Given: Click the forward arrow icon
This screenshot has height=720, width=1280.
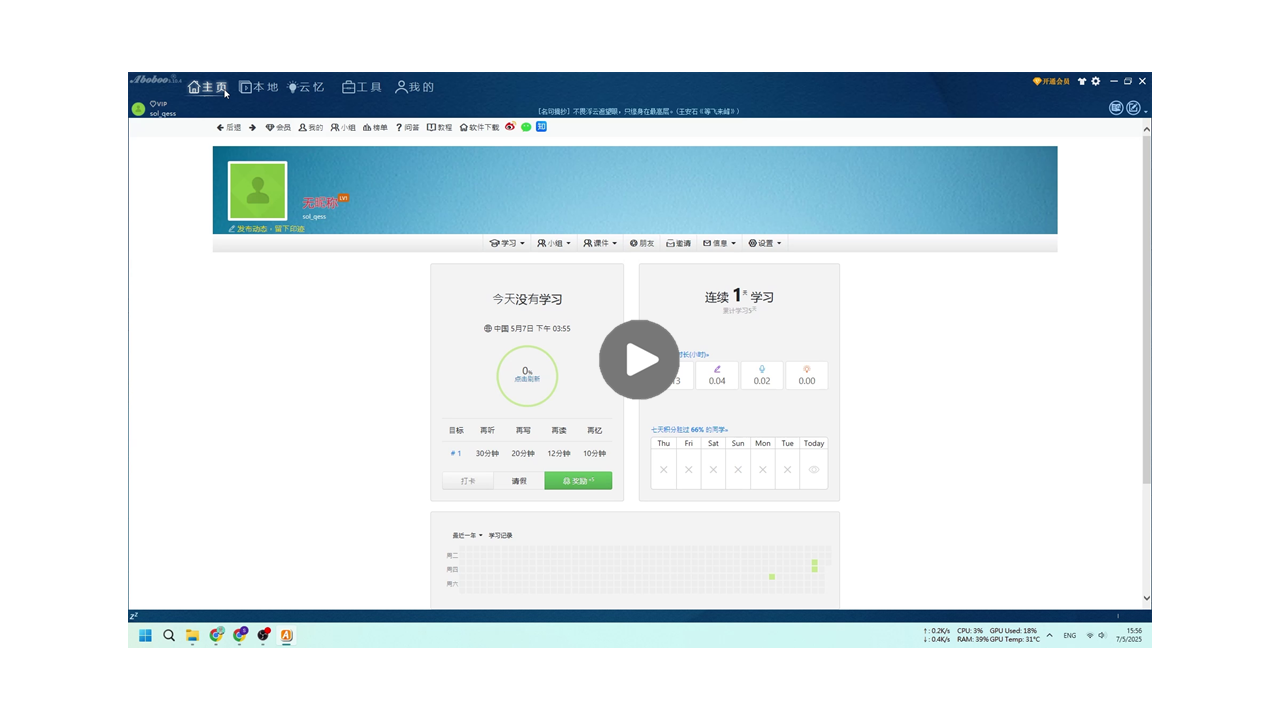Looking at the screenshot, I should click(x=253, y=127).
